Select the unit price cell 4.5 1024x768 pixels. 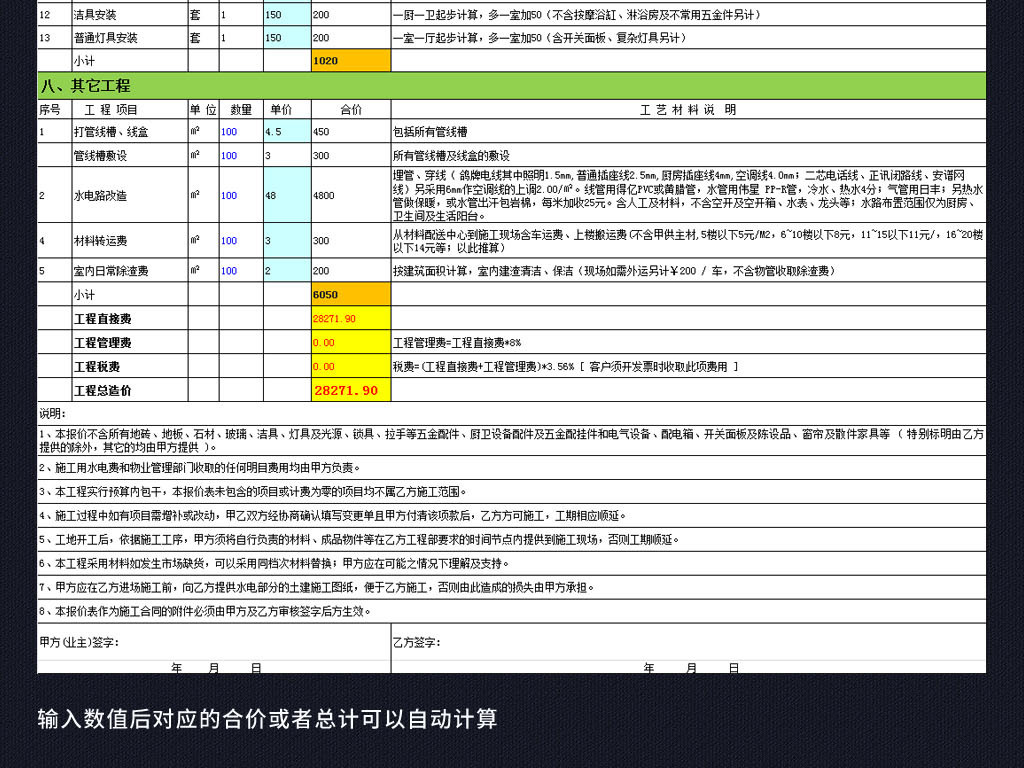[287, 131]
